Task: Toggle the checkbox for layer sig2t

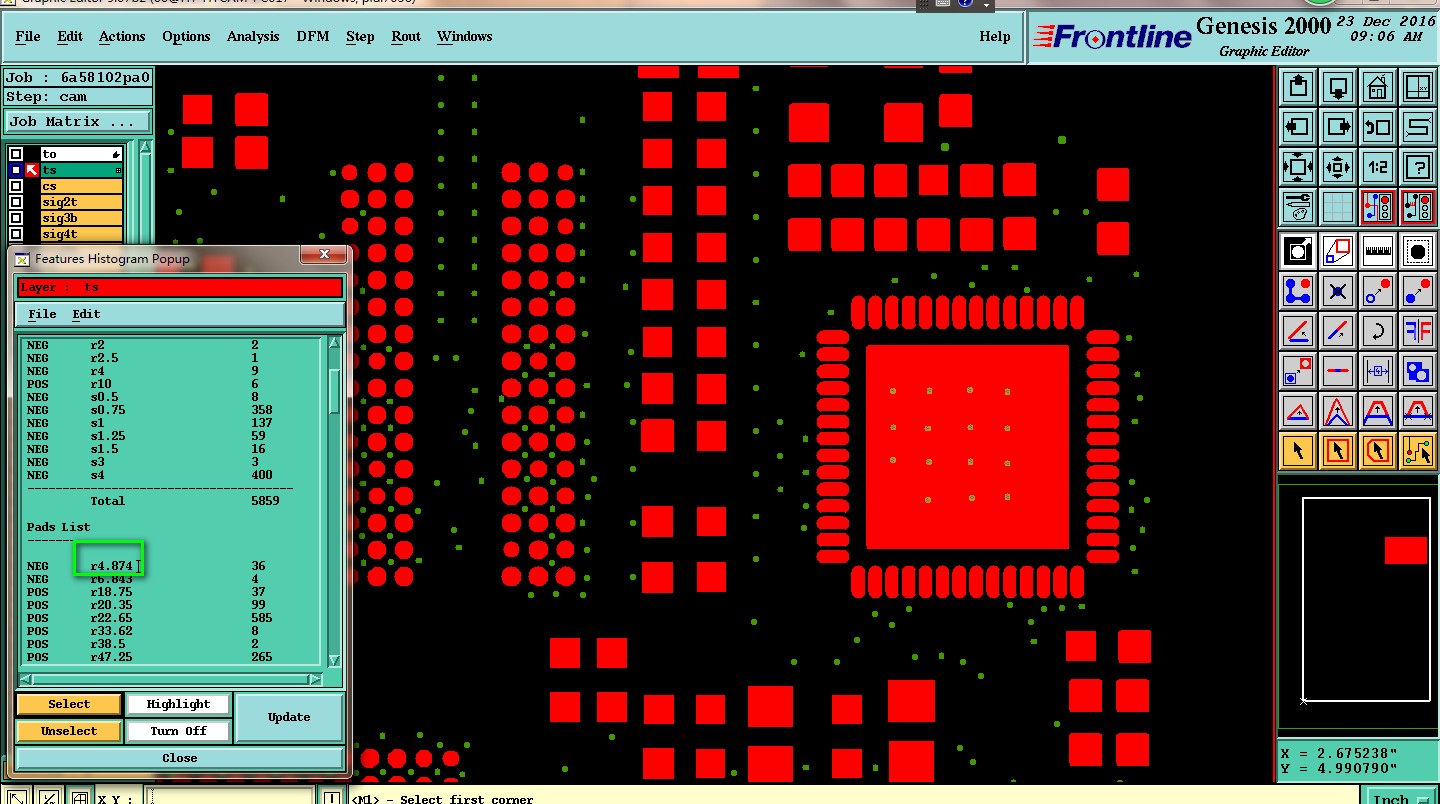Action: (16, 202)
